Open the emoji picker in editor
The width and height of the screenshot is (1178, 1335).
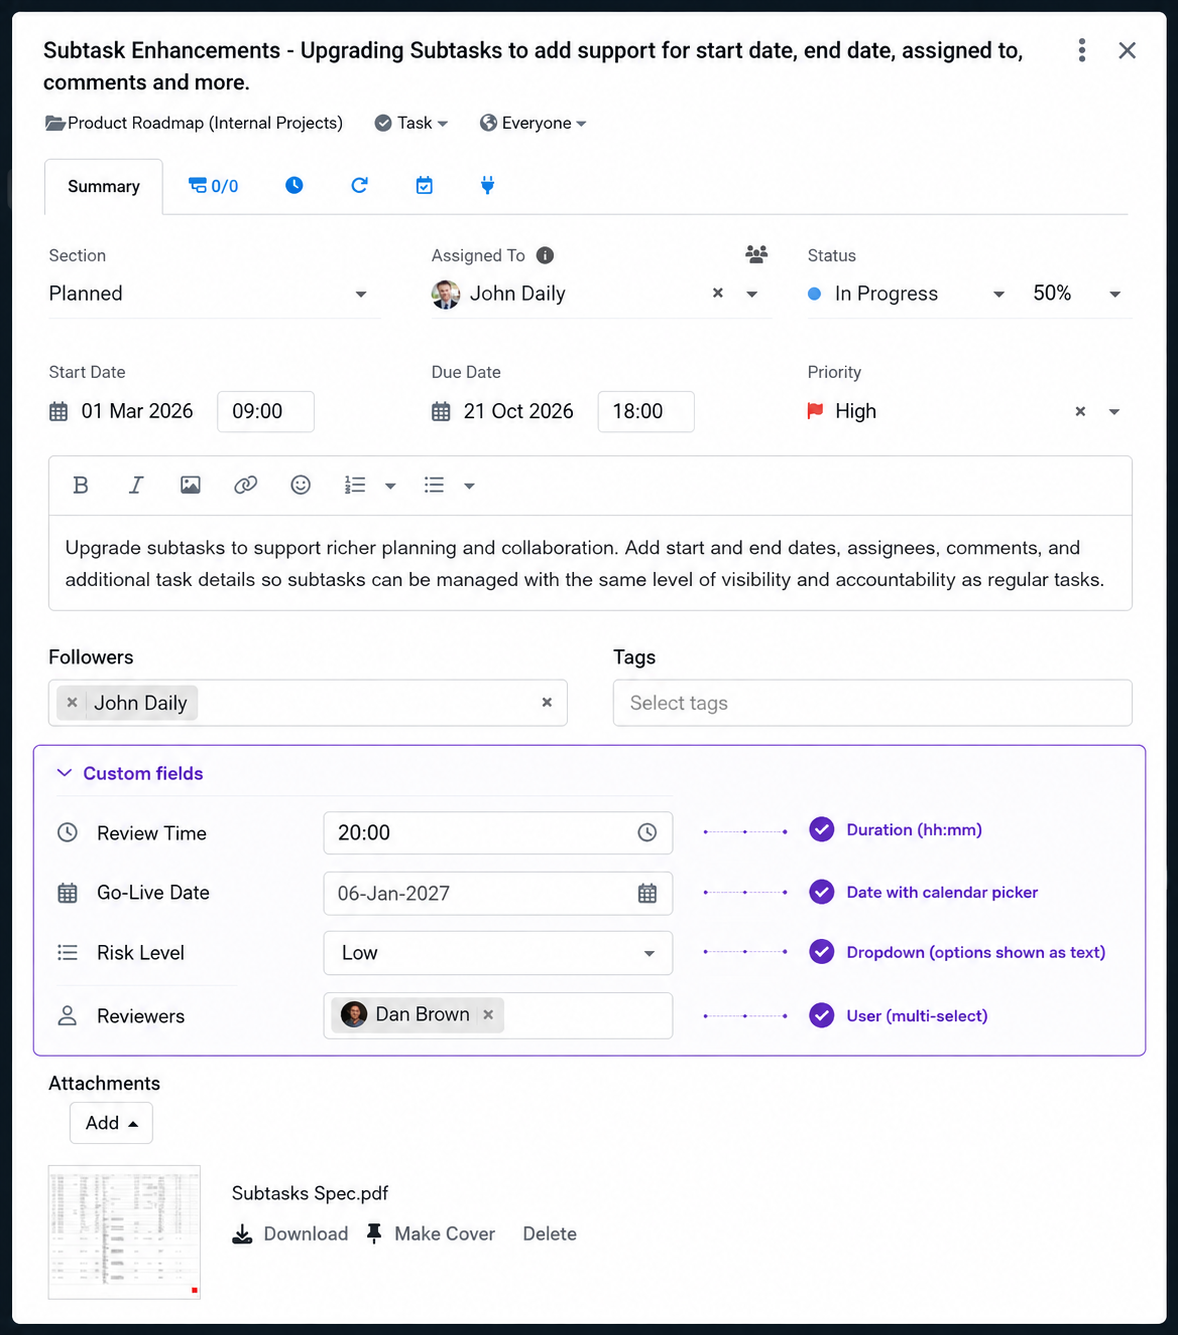(300, 485)
